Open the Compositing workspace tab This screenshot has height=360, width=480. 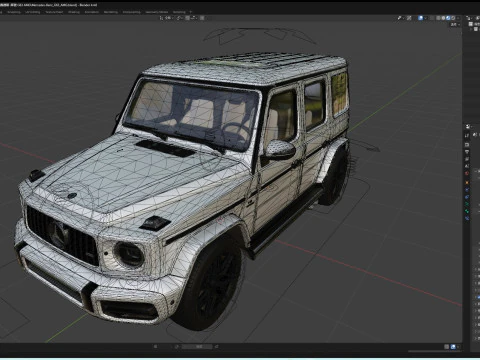click(x=132, y=12)
